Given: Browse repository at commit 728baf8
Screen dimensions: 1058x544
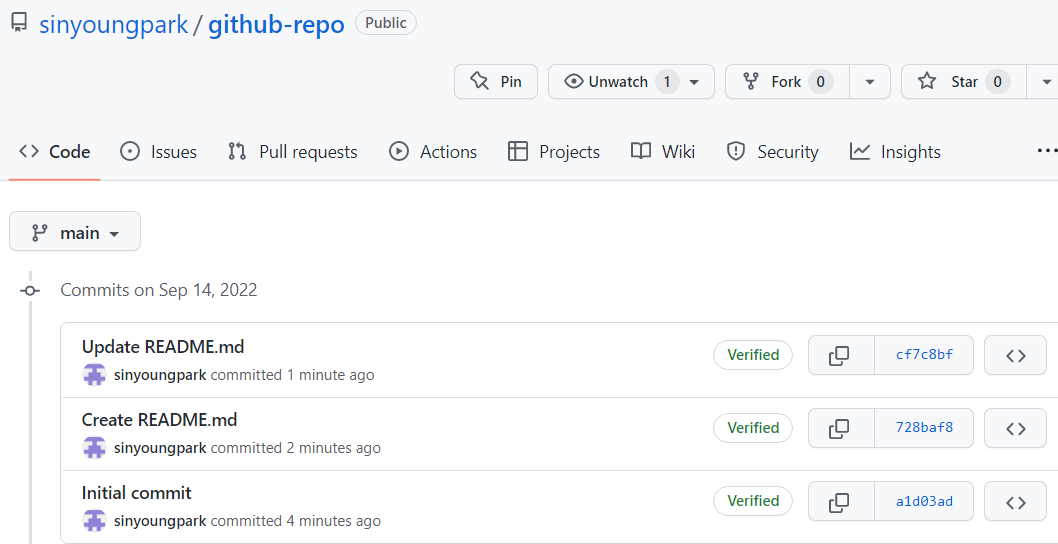Looking at the screenshot, I should (1015, 428).
